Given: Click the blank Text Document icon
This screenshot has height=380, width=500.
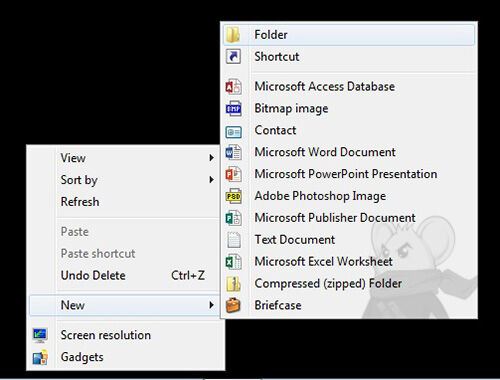Looking at the screenshot, I should (x=234, y=240).
